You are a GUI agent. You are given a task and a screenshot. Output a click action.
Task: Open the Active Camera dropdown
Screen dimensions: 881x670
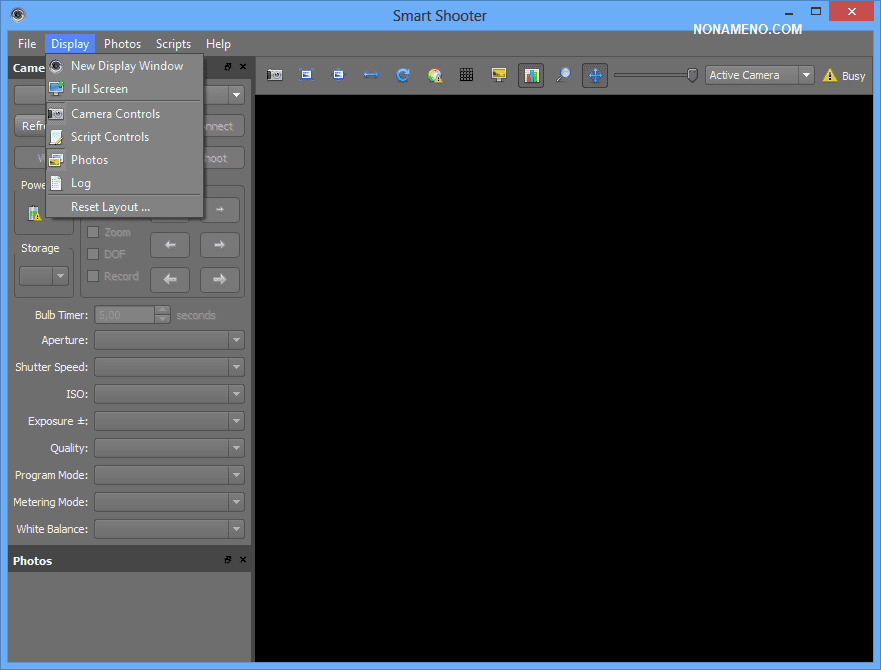(x=760, y=75)
